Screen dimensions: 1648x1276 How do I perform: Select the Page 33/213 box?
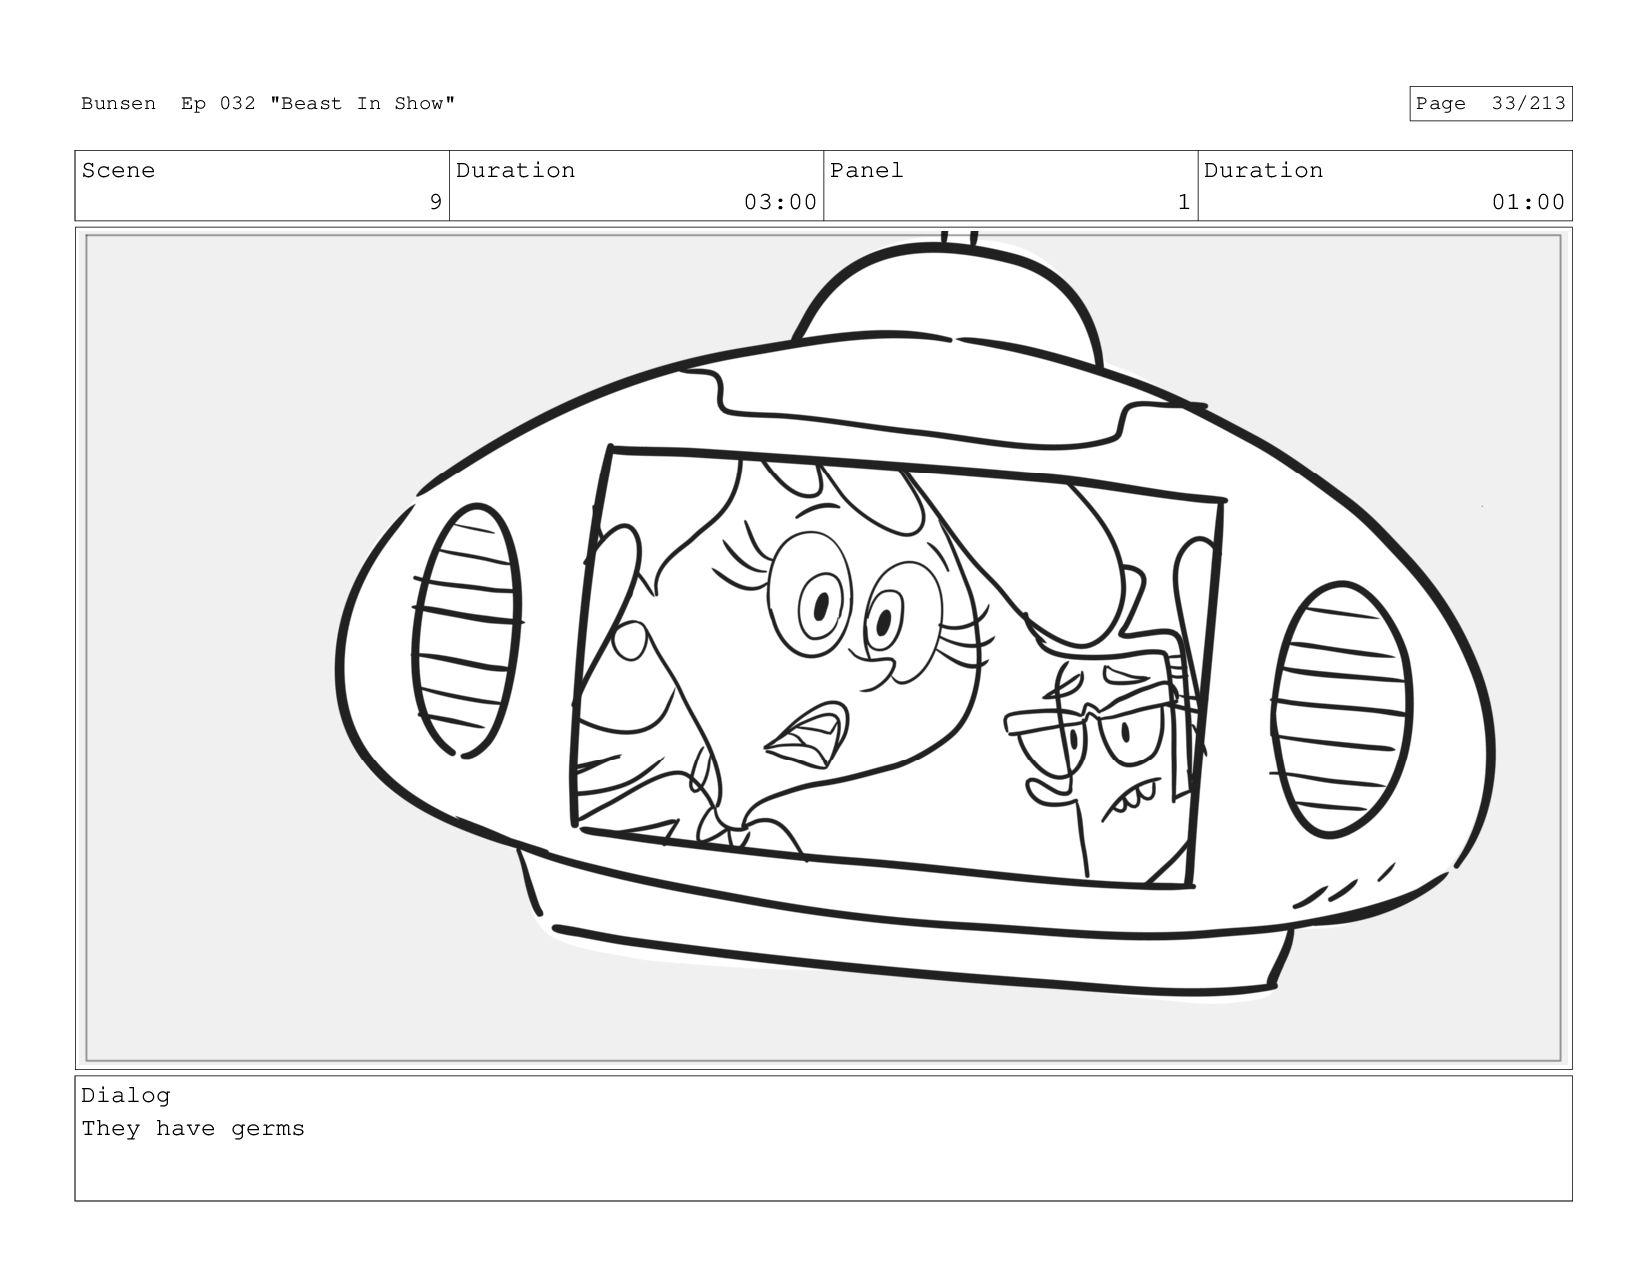(x=1490, y=104)
